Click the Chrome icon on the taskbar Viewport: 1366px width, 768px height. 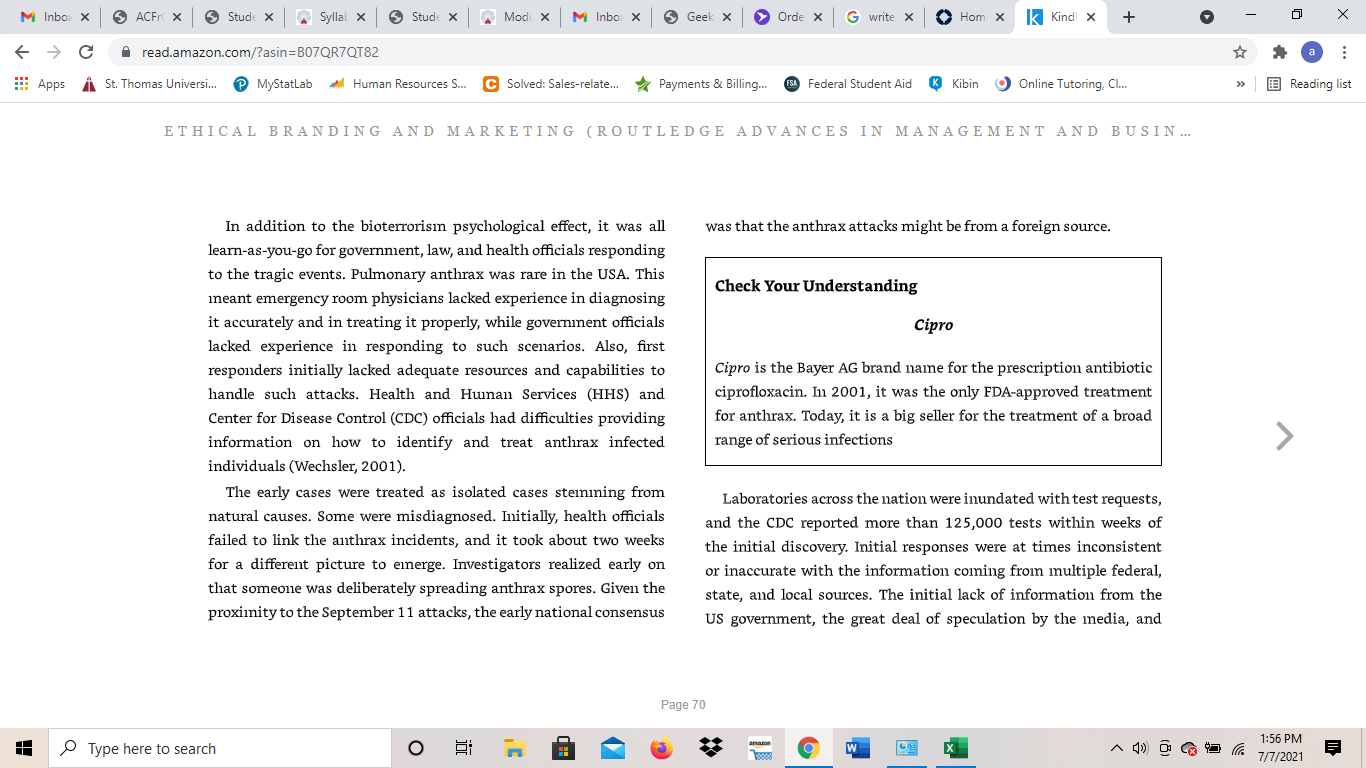click(x=808, y=748)
